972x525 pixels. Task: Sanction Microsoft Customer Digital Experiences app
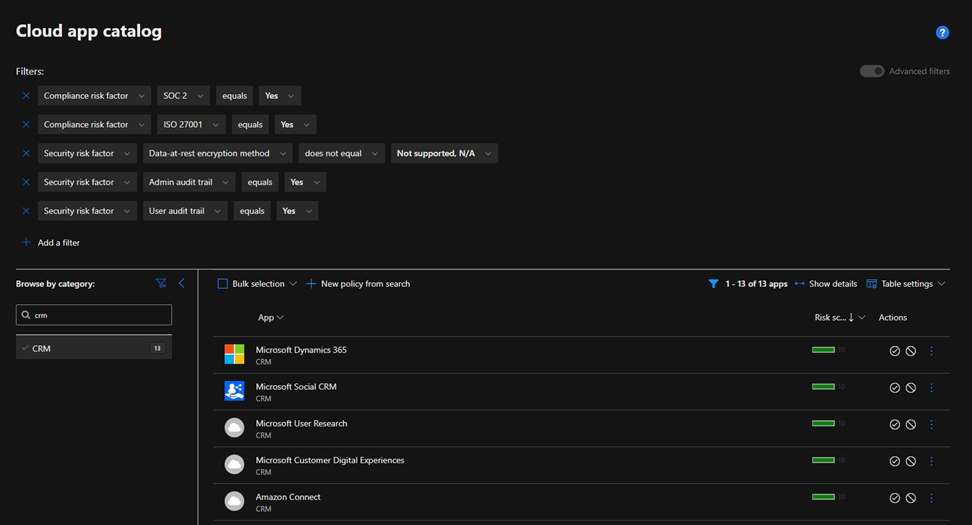pyautogui.click(x=895, y=461)
